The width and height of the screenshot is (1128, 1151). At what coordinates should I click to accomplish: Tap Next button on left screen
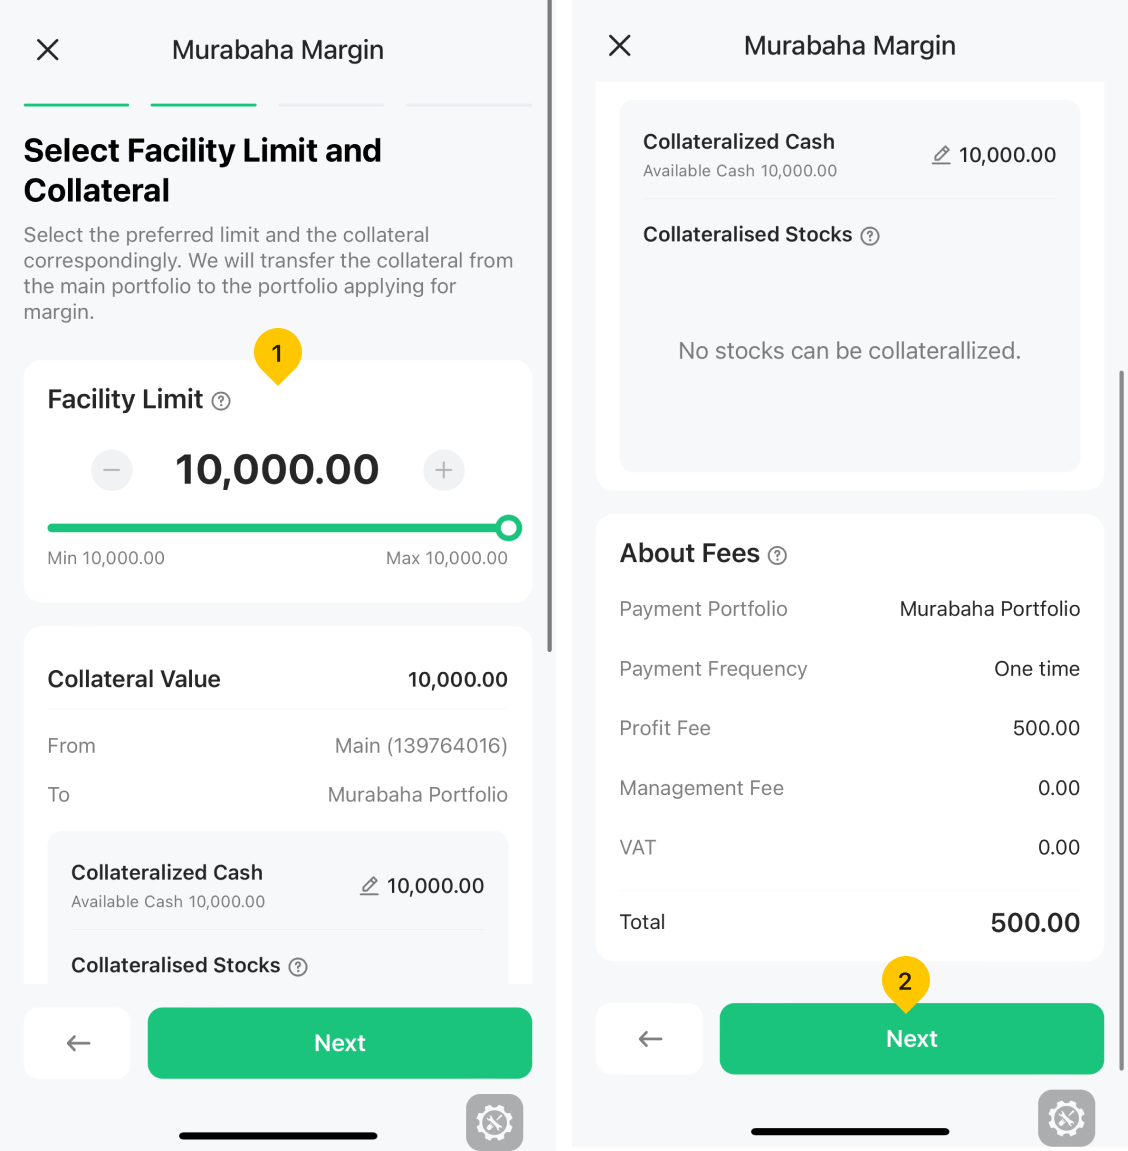point(340,1042)
